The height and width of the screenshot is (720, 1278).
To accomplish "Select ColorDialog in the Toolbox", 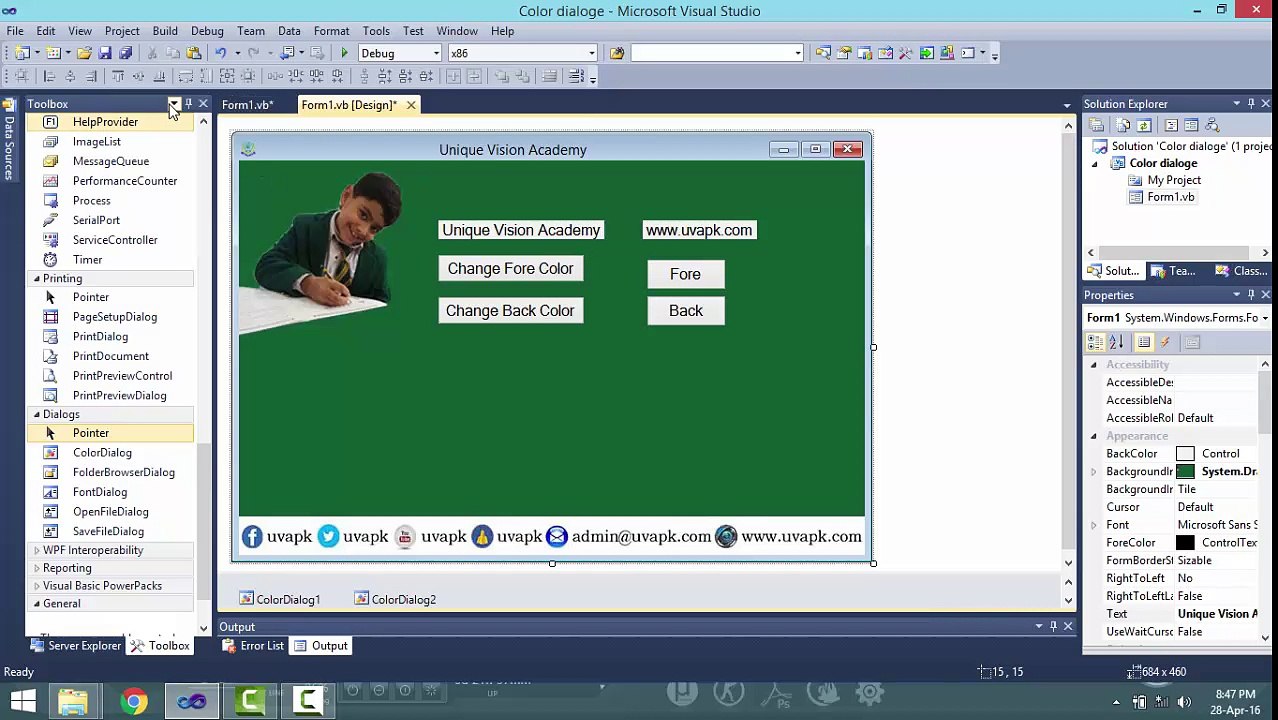I will 102,453.
